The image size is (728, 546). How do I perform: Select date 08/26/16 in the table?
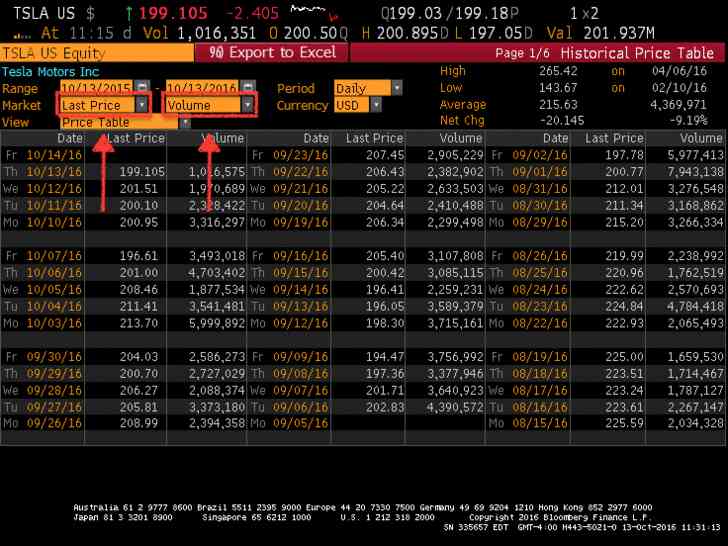[540, 256]
